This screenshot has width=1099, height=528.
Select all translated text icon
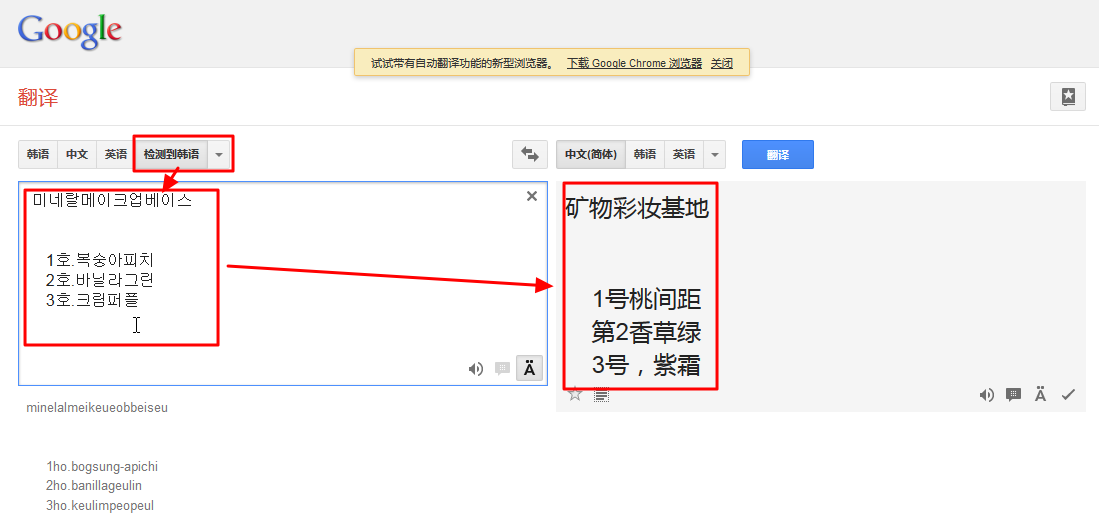point(601,395)
